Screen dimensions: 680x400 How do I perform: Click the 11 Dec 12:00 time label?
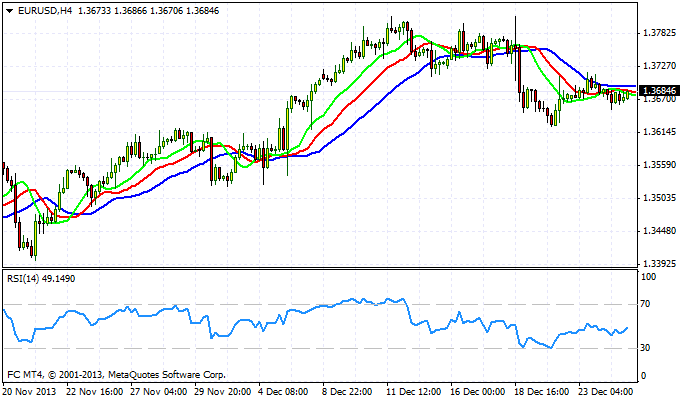pyautogui.click(x=414, y=391)
